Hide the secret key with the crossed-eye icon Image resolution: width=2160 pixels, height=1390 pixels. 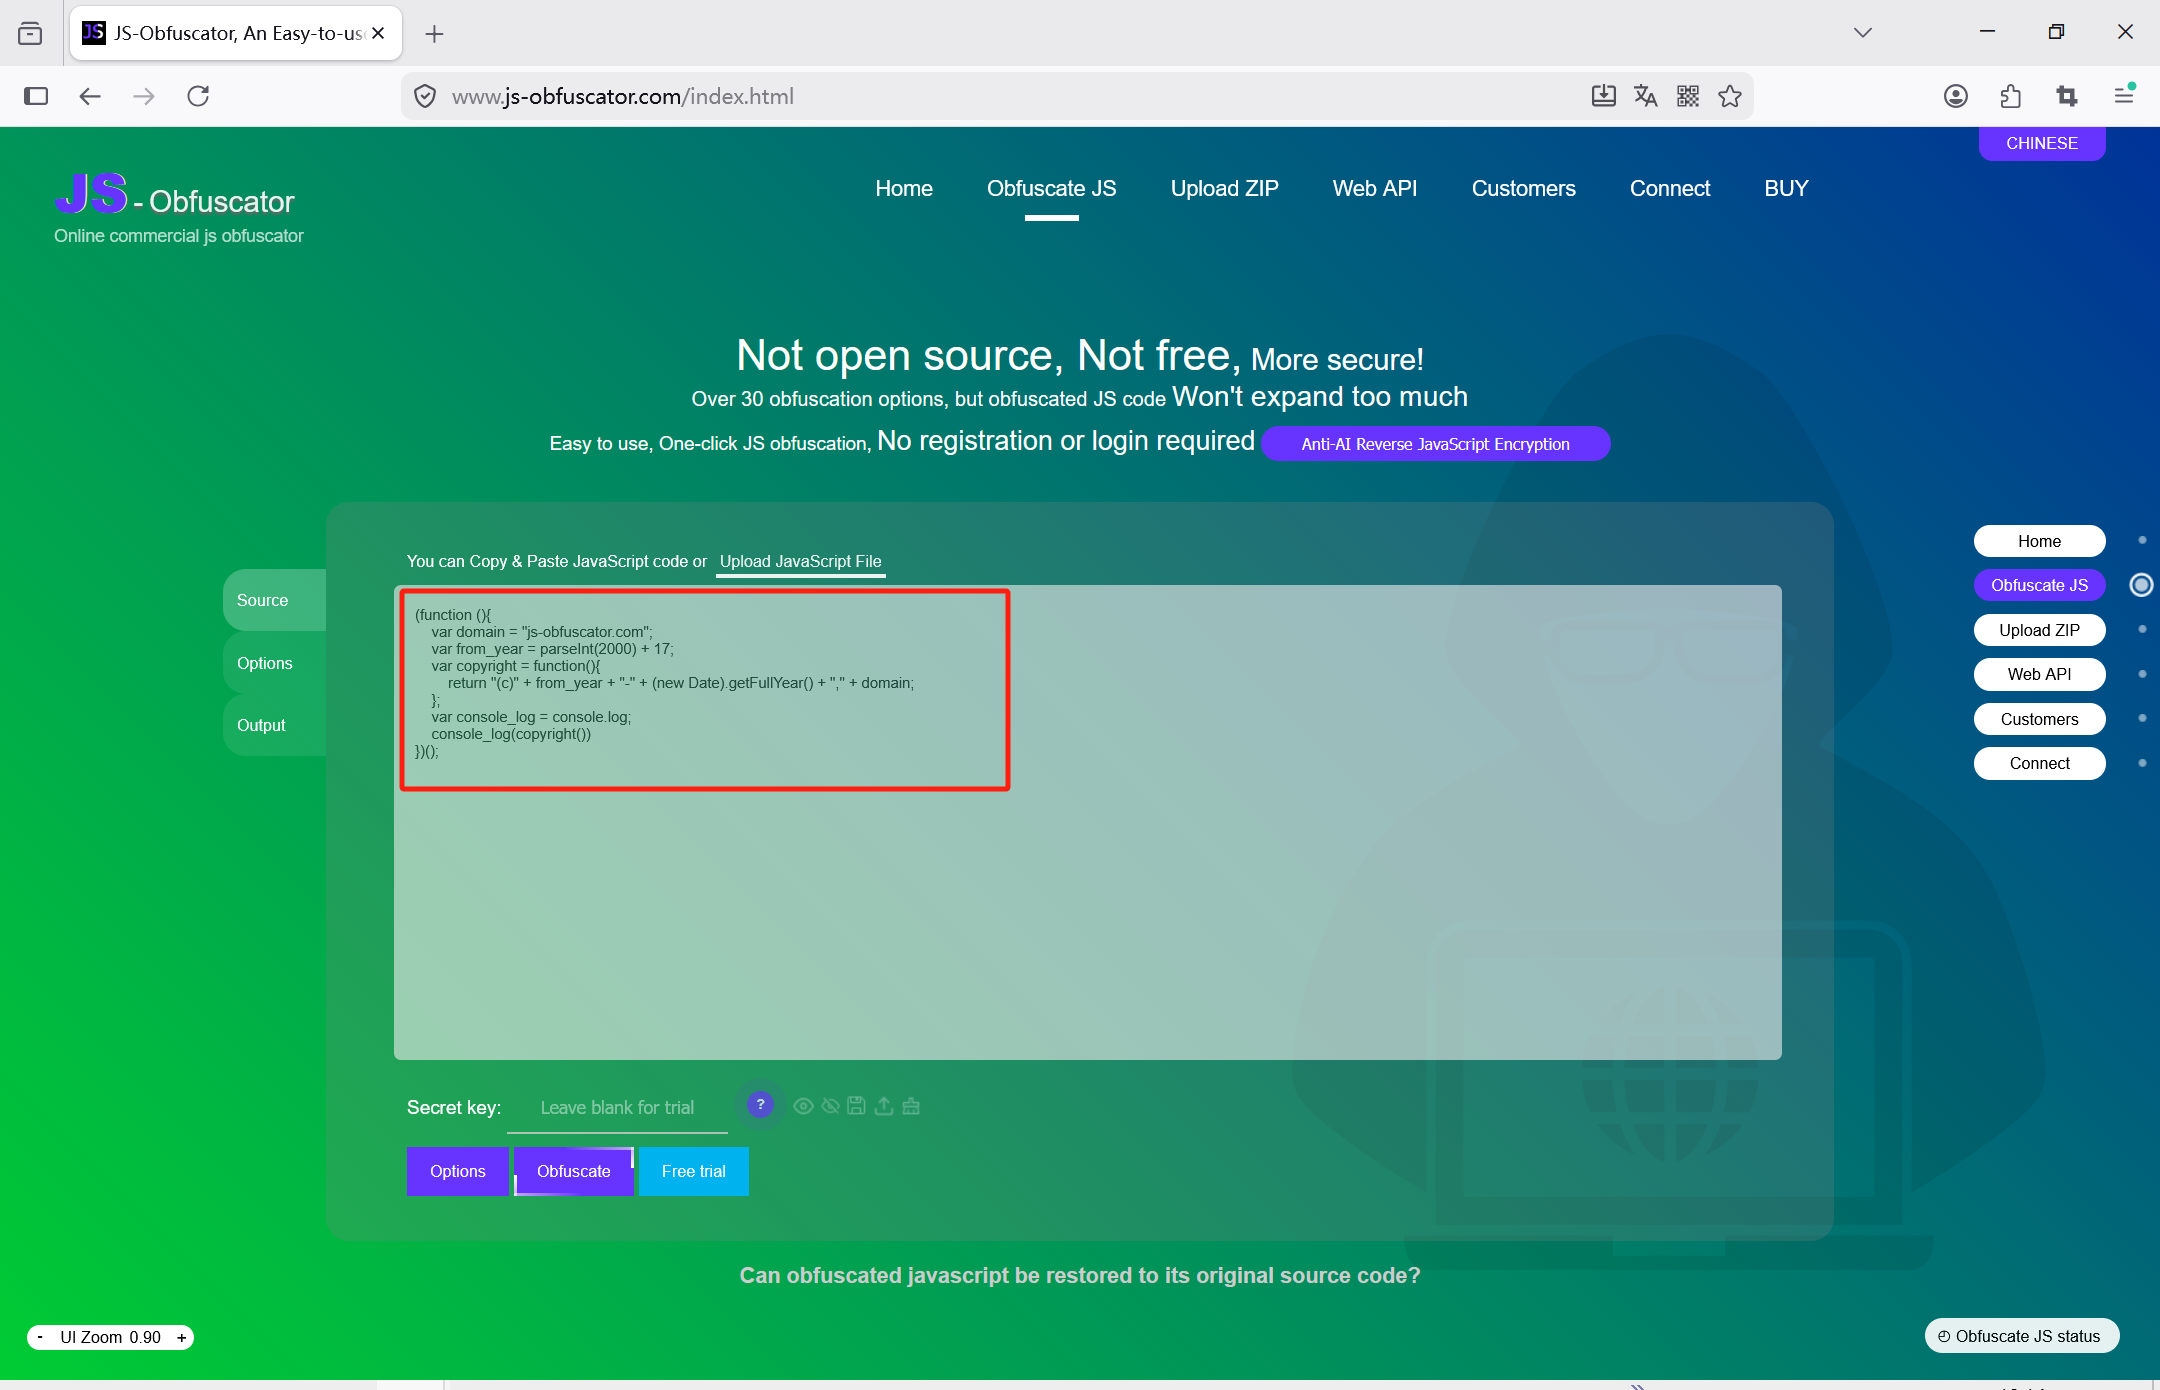830,1106
